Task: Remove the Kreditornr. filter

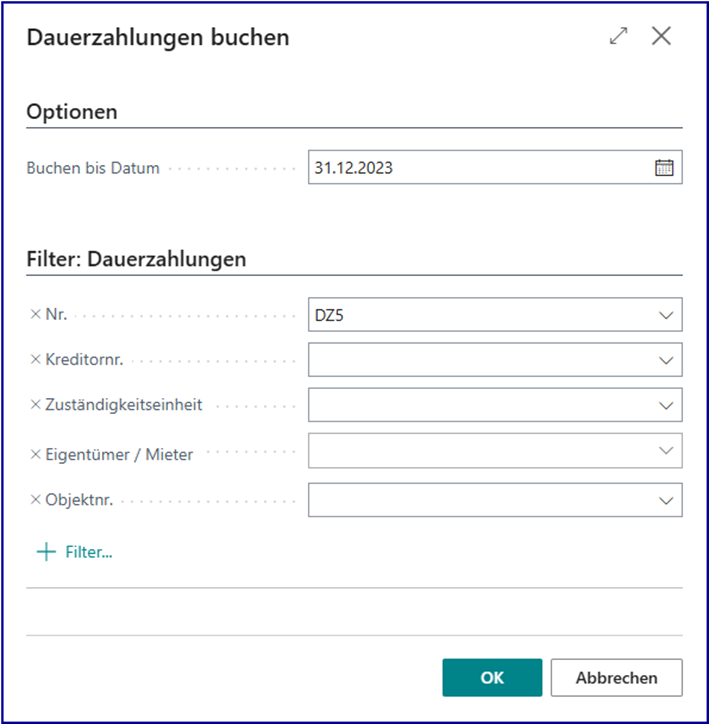Action: pos(36,359)
